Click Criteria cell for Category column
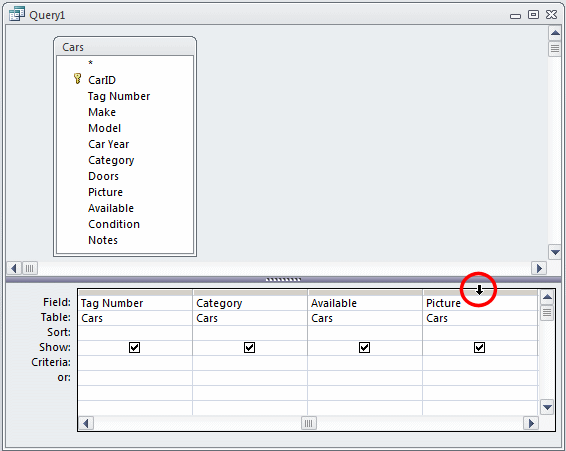The image size is (566, 451). 250,363
